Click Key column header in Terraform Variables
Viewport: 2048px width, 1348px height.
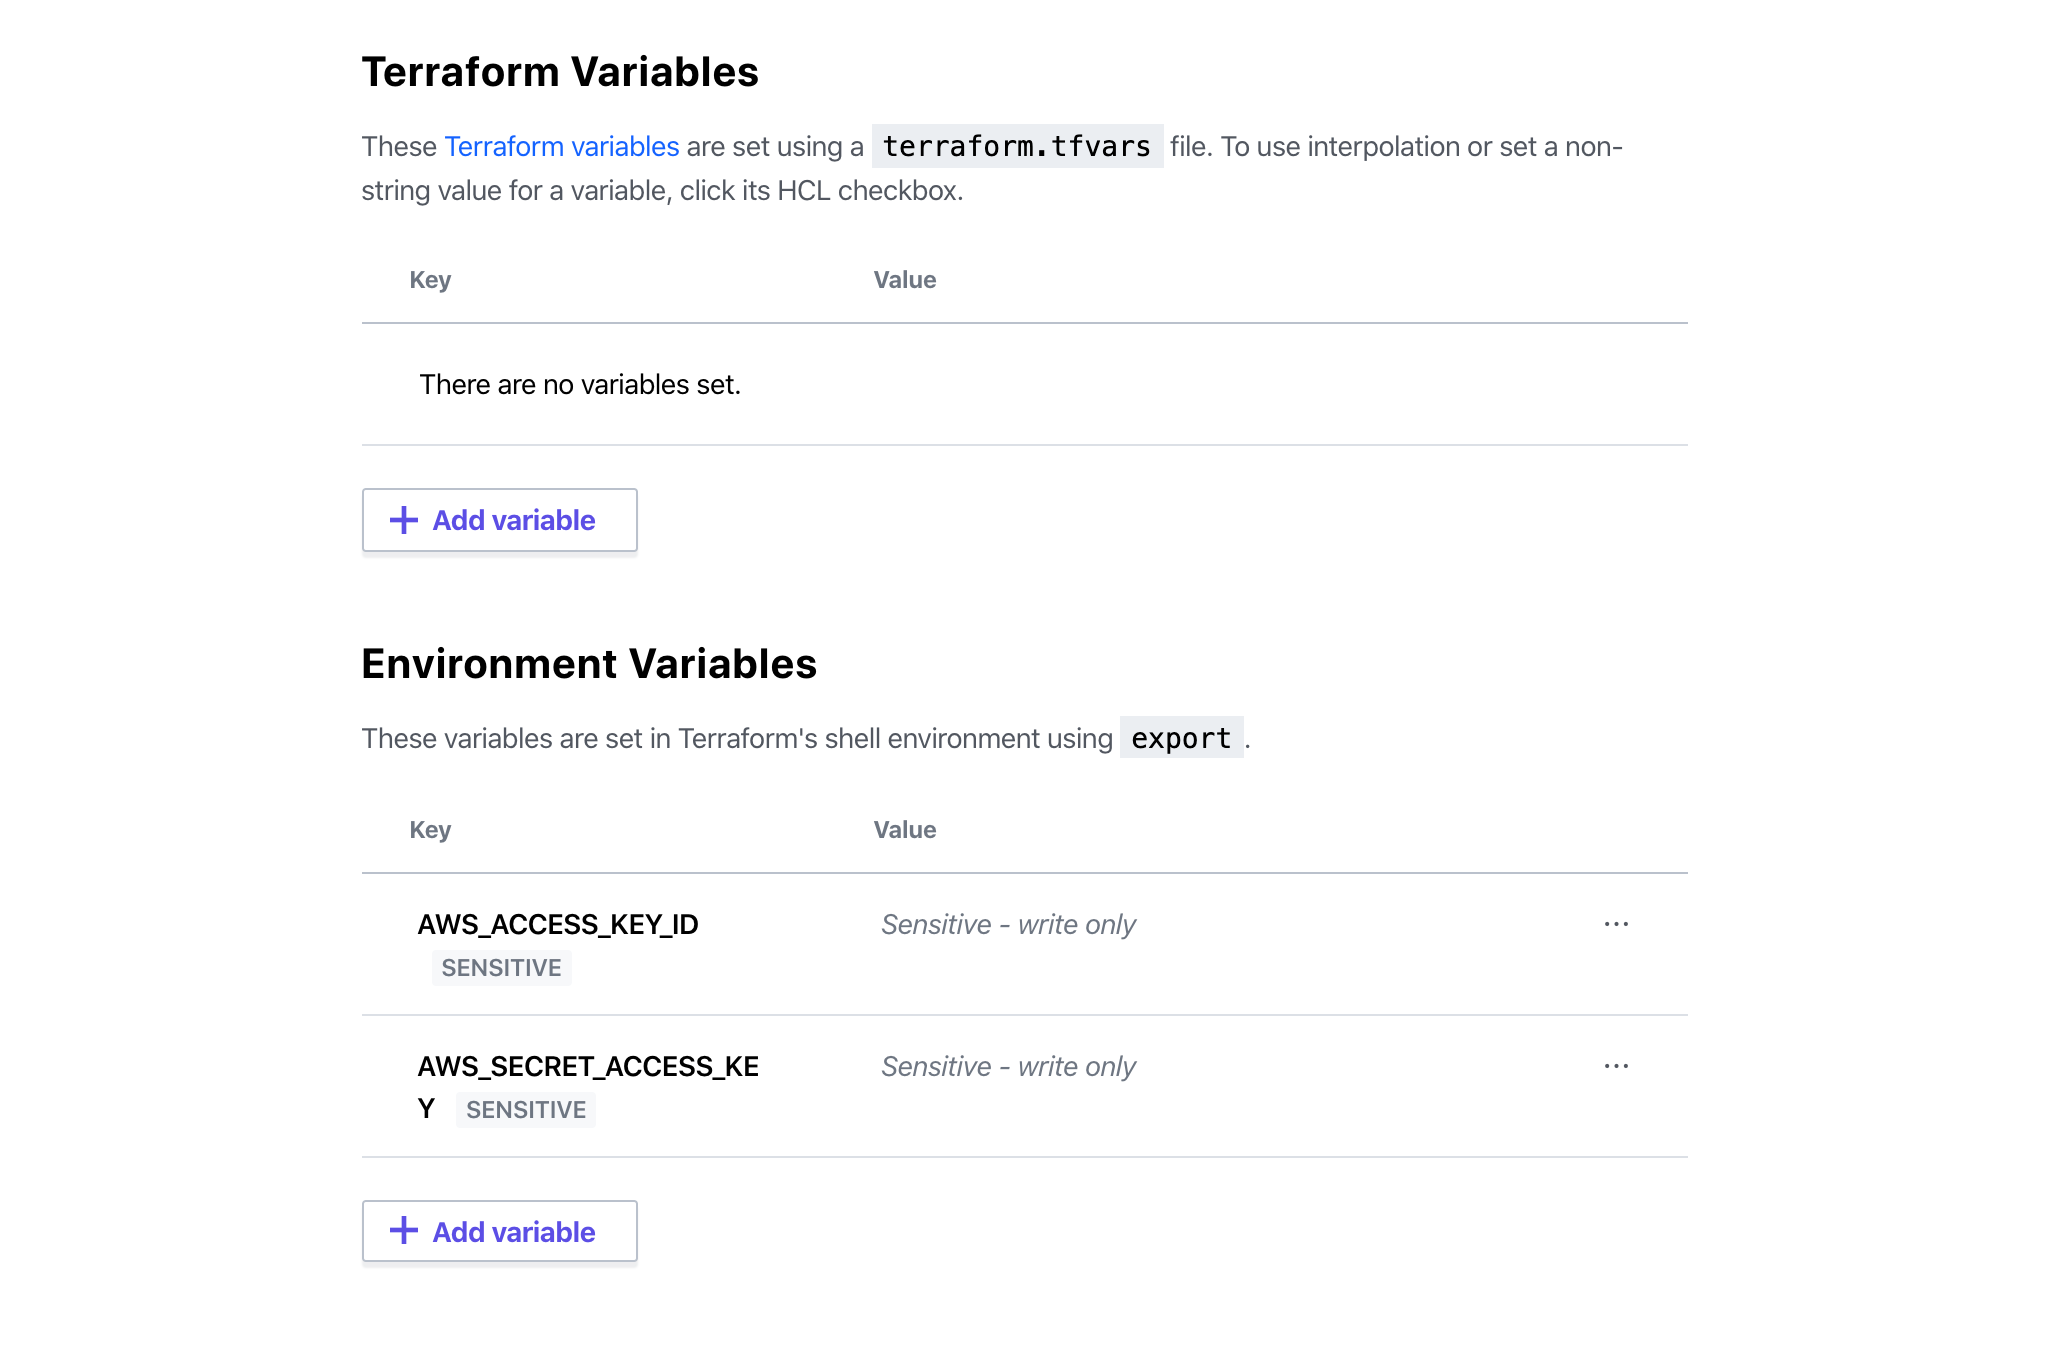[430, 280]
